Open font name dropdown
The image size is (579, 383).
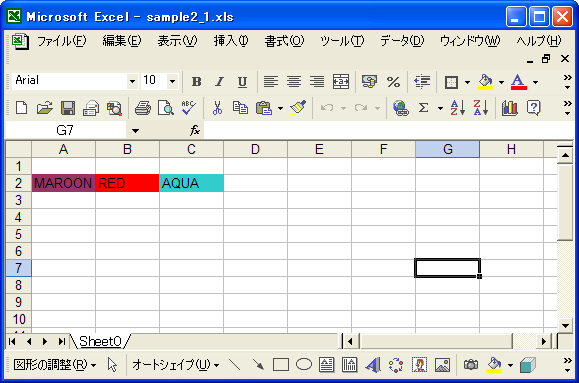coord(132,81)
